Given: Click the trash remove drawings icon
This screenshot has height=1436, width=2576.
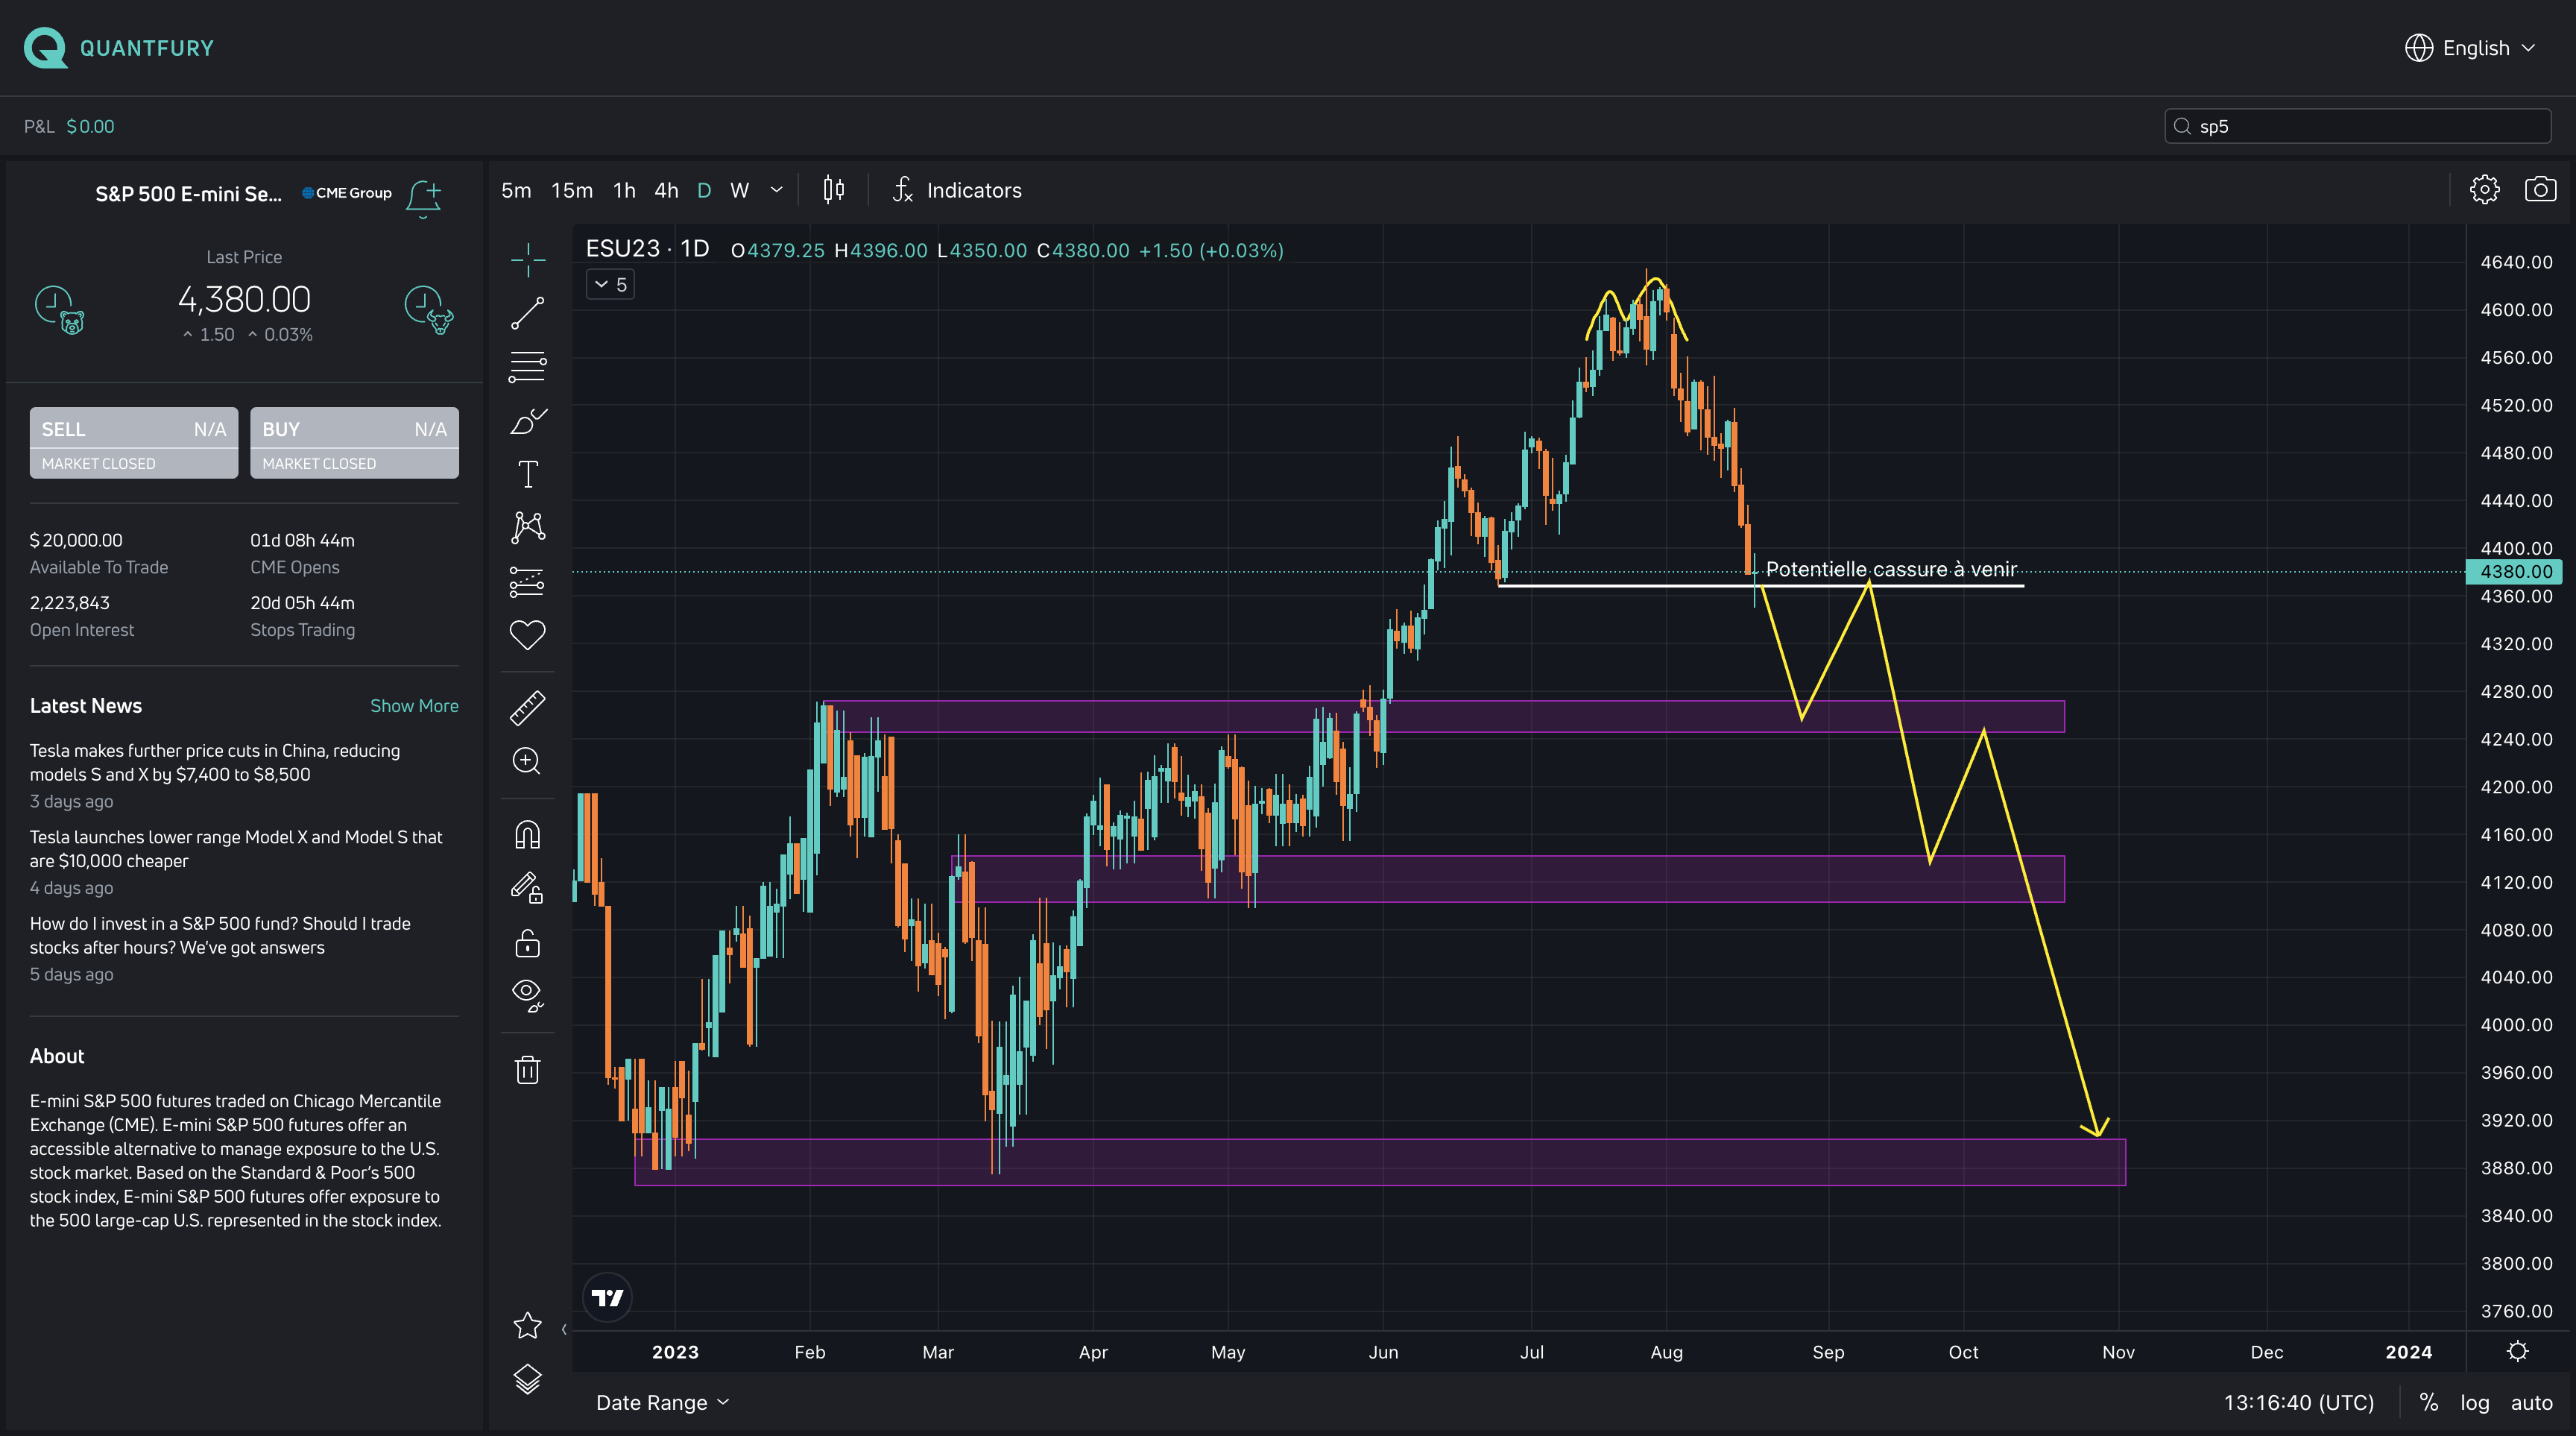Looking at the screenshot, I should tap(527, 1070).
